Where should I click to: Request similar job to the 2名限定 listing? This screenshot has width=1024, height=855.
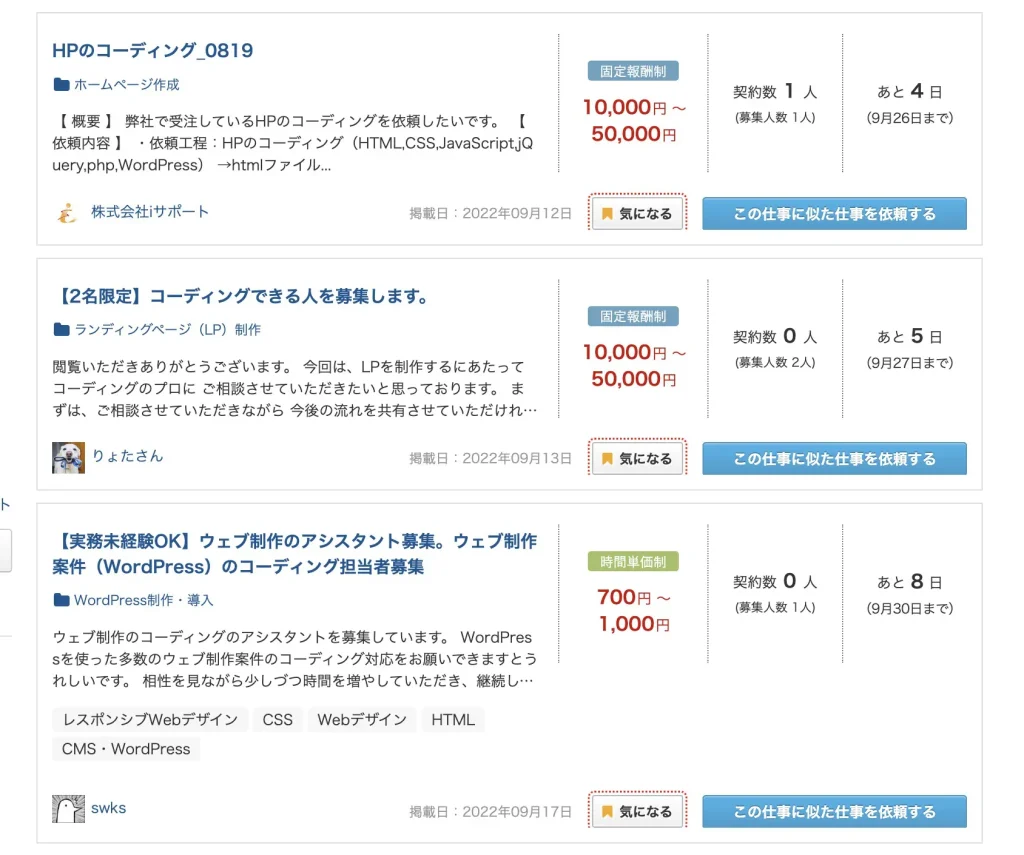click(x=834, y=459)
